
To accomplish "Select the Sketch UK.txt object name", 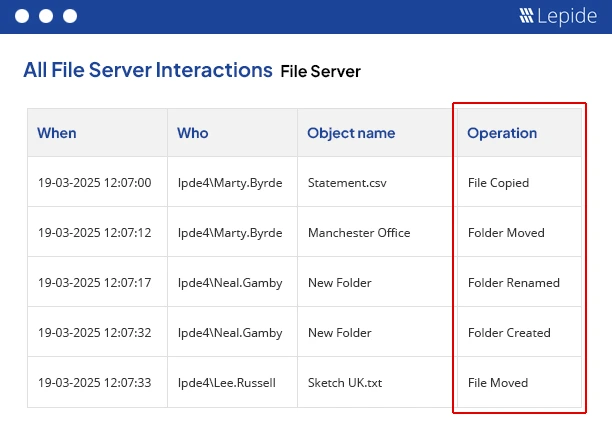I will 345,382.
